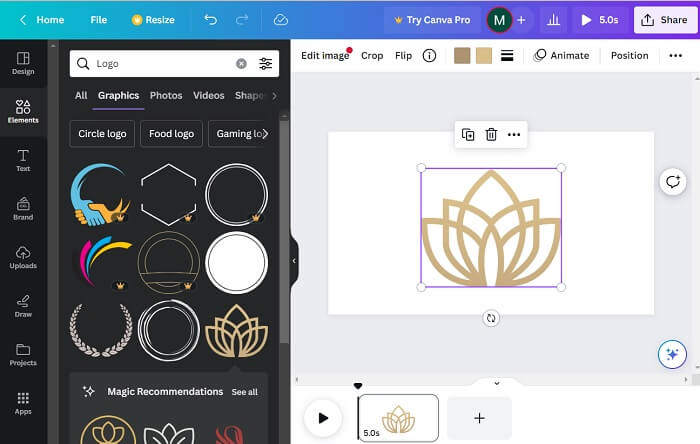Viewport: 700px width, 444px height.
Task: Open the Elements panel
Action: (x=23, y=112)
